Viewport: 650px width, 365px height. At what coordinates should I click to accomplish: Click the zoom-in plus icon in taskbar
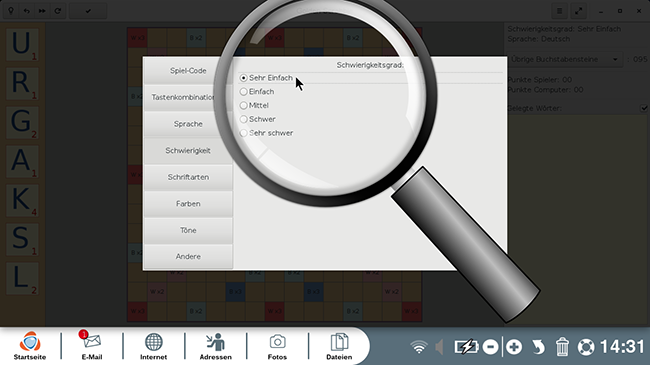(514, 347)
